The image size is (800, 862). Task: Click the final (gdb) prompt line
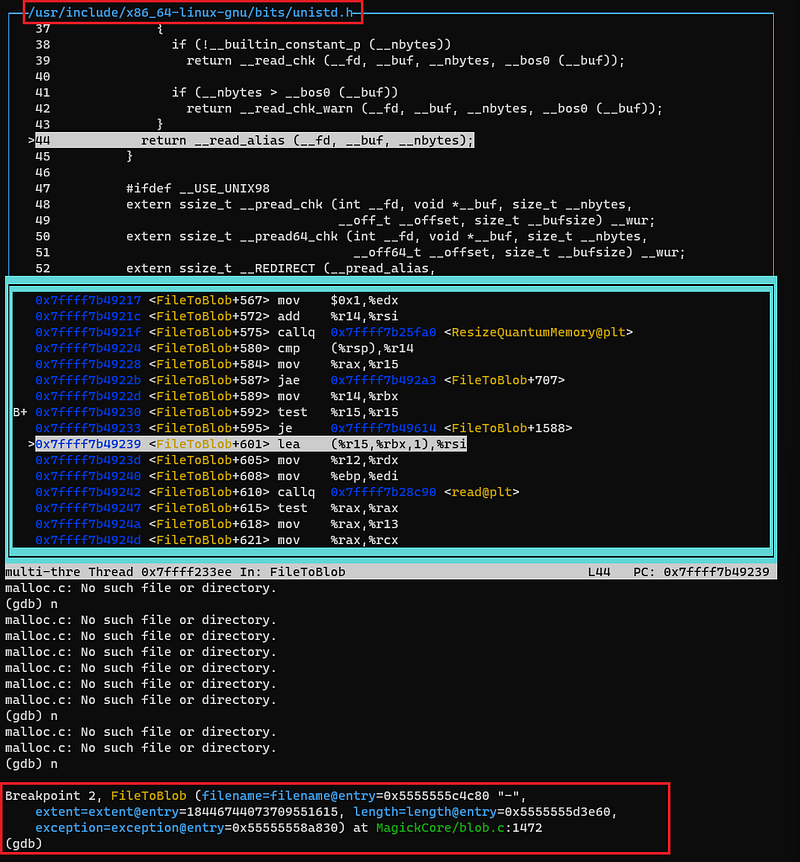24,844
